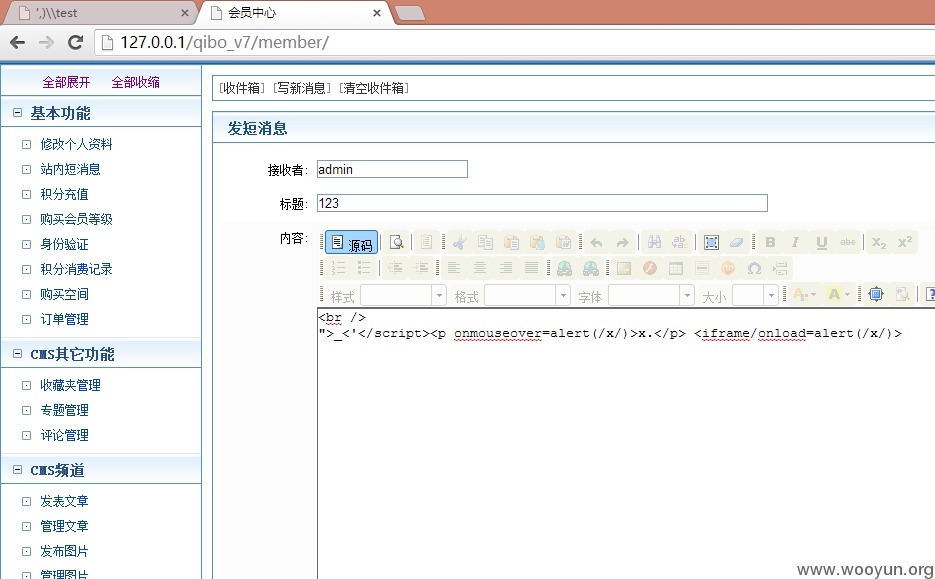Select the 会员中心 browser tab
Screen dimensions: 935x579
point(295,13)
